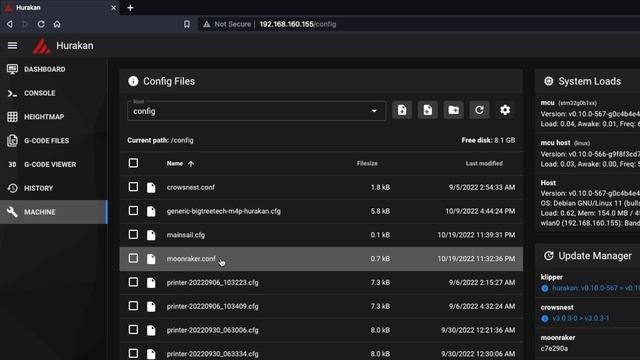Click the Config Files info icon

pos(133,81)
